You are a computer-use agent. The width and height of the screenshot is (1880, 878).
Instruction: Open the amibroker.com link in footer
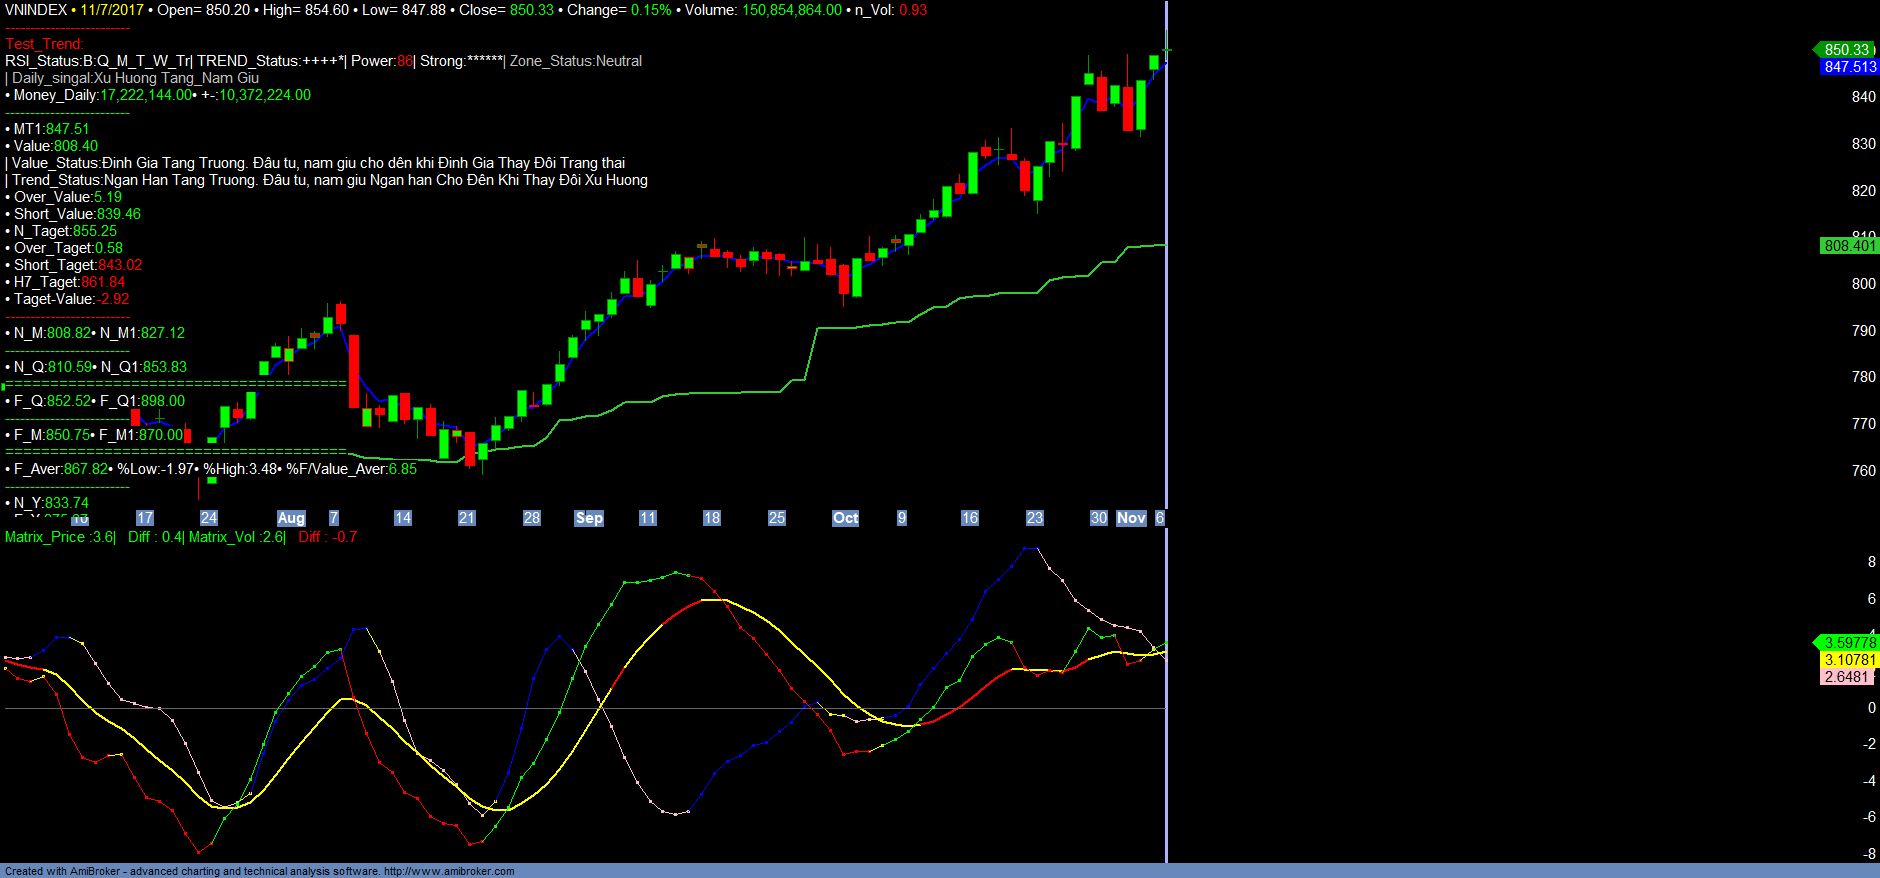[449, 871]
